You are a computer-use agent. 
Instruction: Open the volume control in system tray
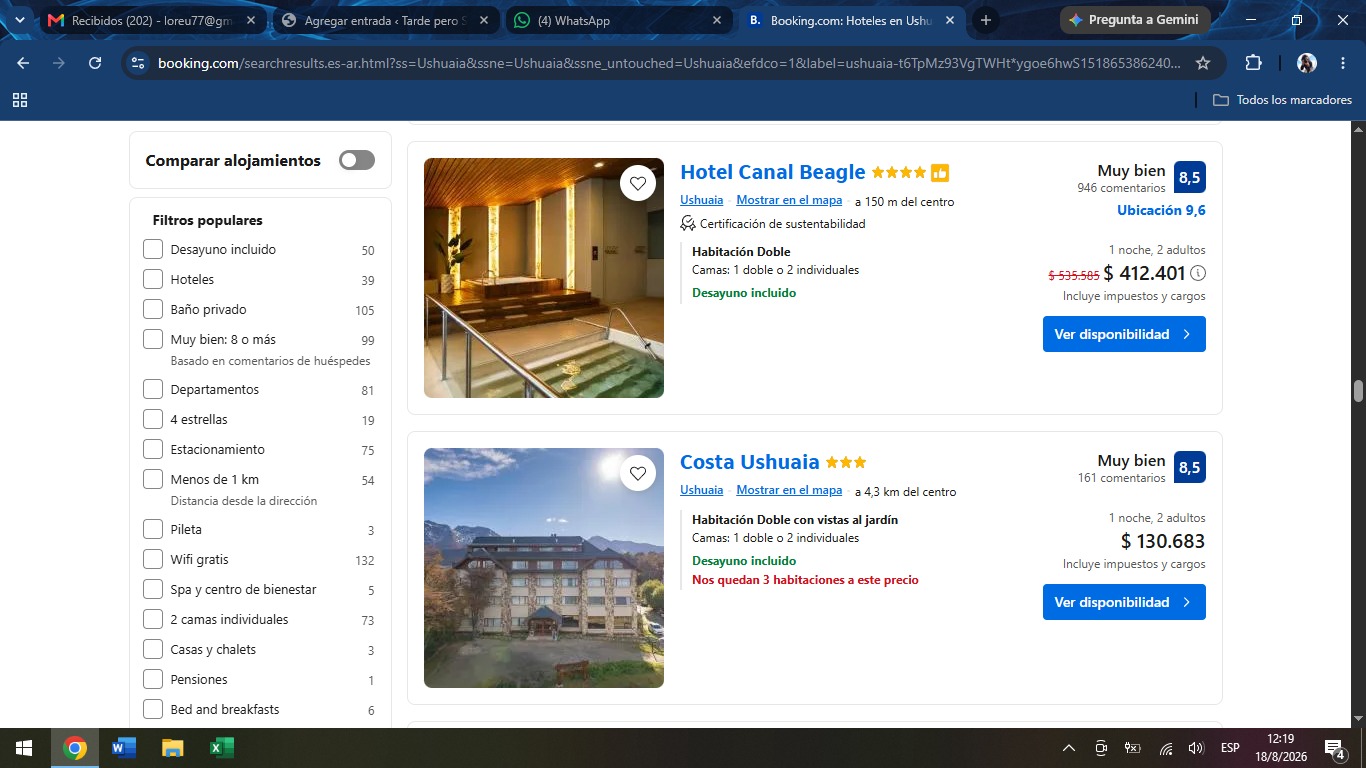(x=1195, y=748)
